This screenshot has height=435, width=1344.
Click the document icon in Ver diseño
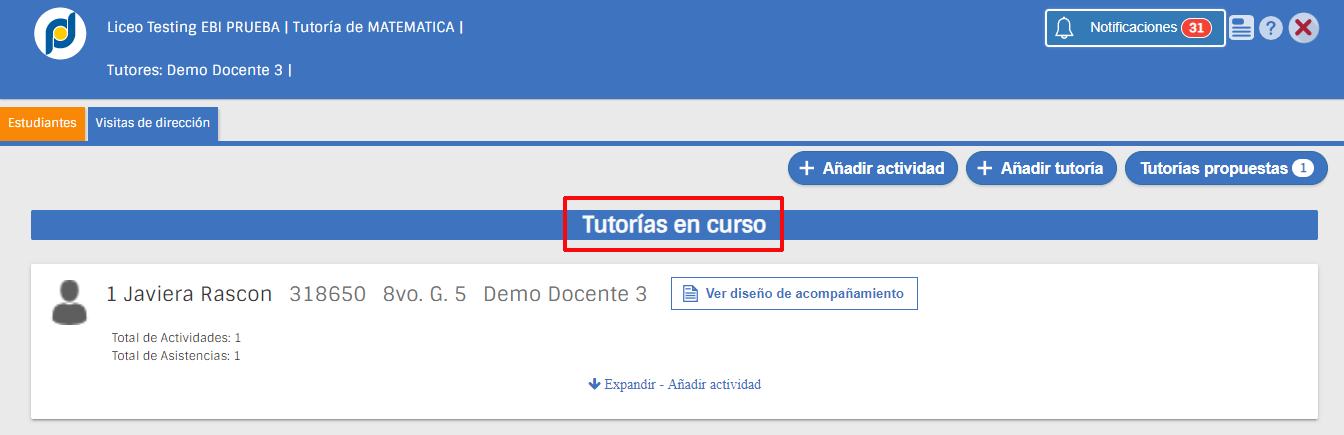pyautogui.click(x=689, y=294)
